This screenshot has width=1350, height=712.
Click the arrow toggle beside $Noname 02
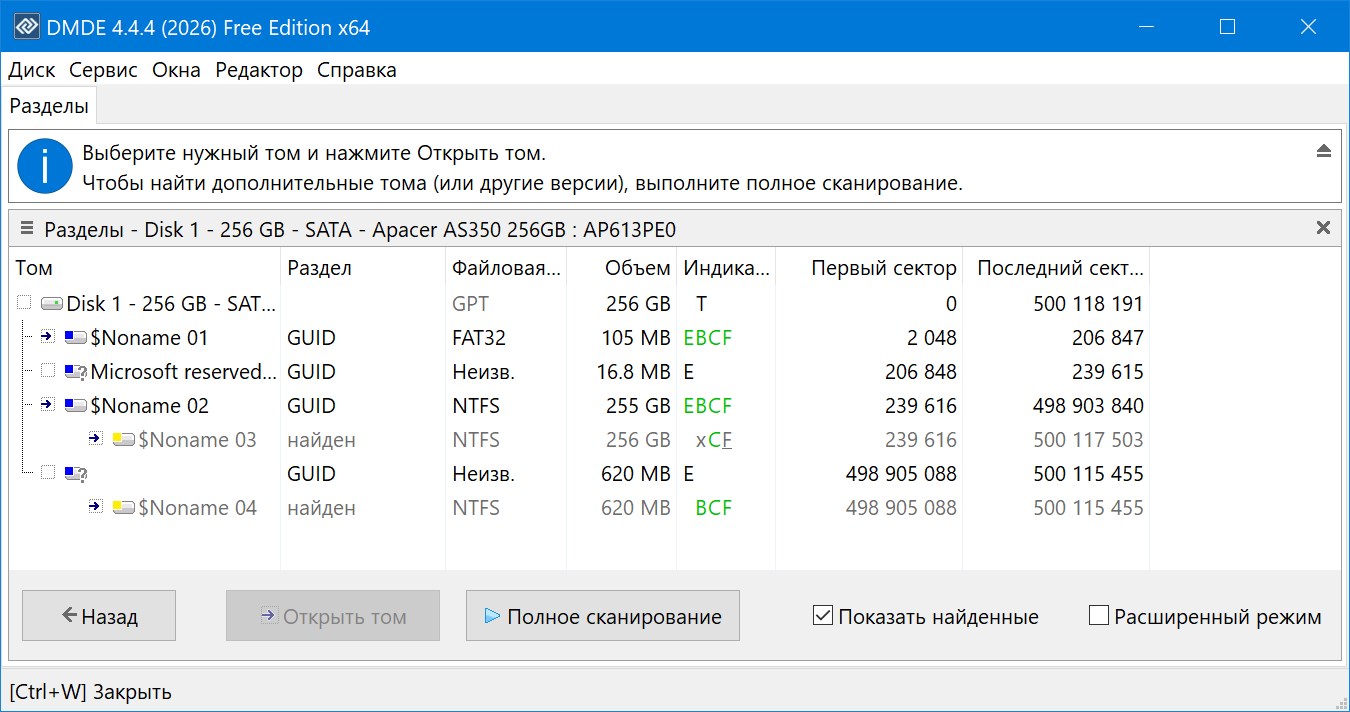(x=46, y=405)
